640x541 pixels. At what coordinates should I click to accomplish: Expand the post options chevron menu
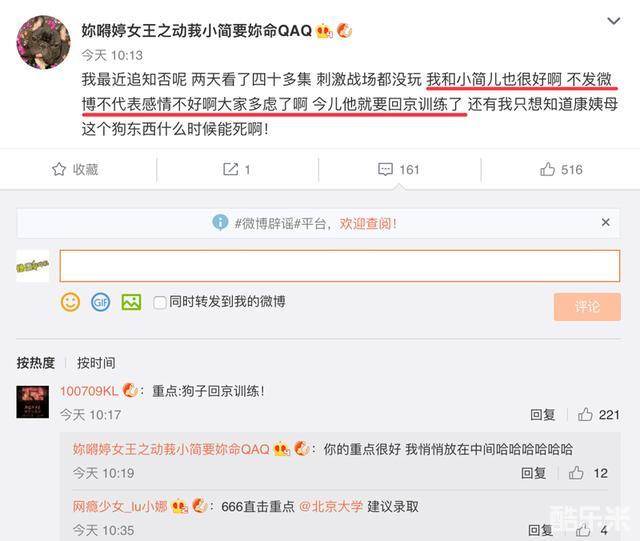point(614,20)
